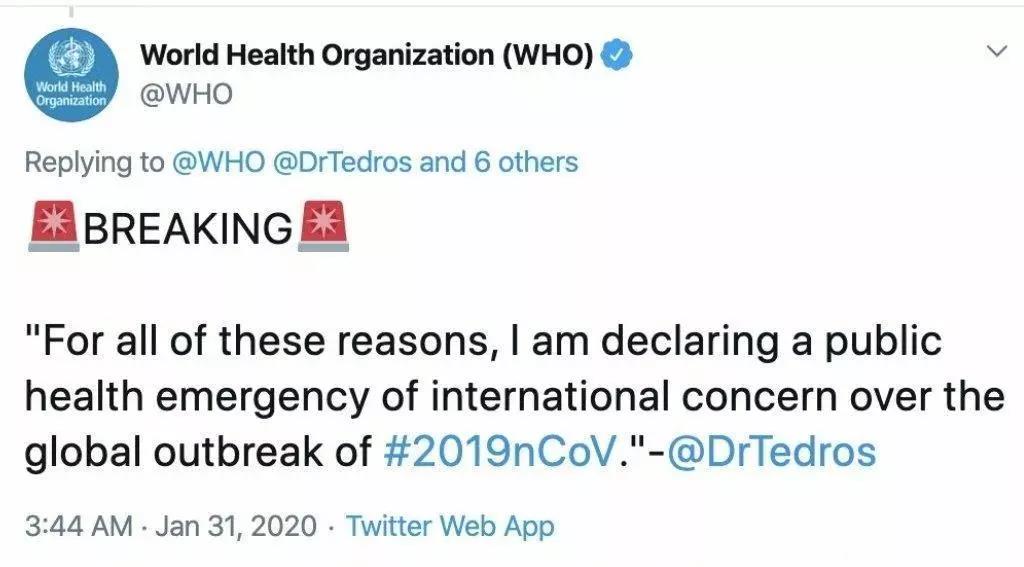The image size is (1024, 567).
Task: Open the Twitter Web App source link
Action: click(x=450, y=526)
